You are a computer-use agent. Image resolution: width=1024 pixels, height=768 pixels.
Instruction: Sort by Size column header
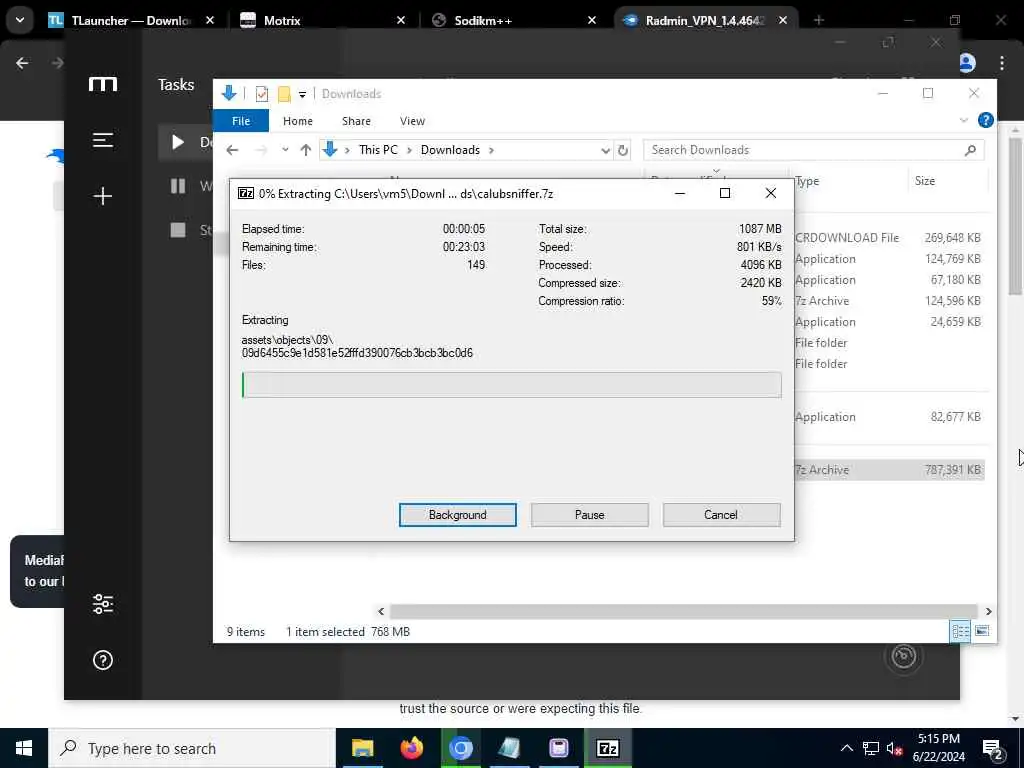[x=925, y=181]
